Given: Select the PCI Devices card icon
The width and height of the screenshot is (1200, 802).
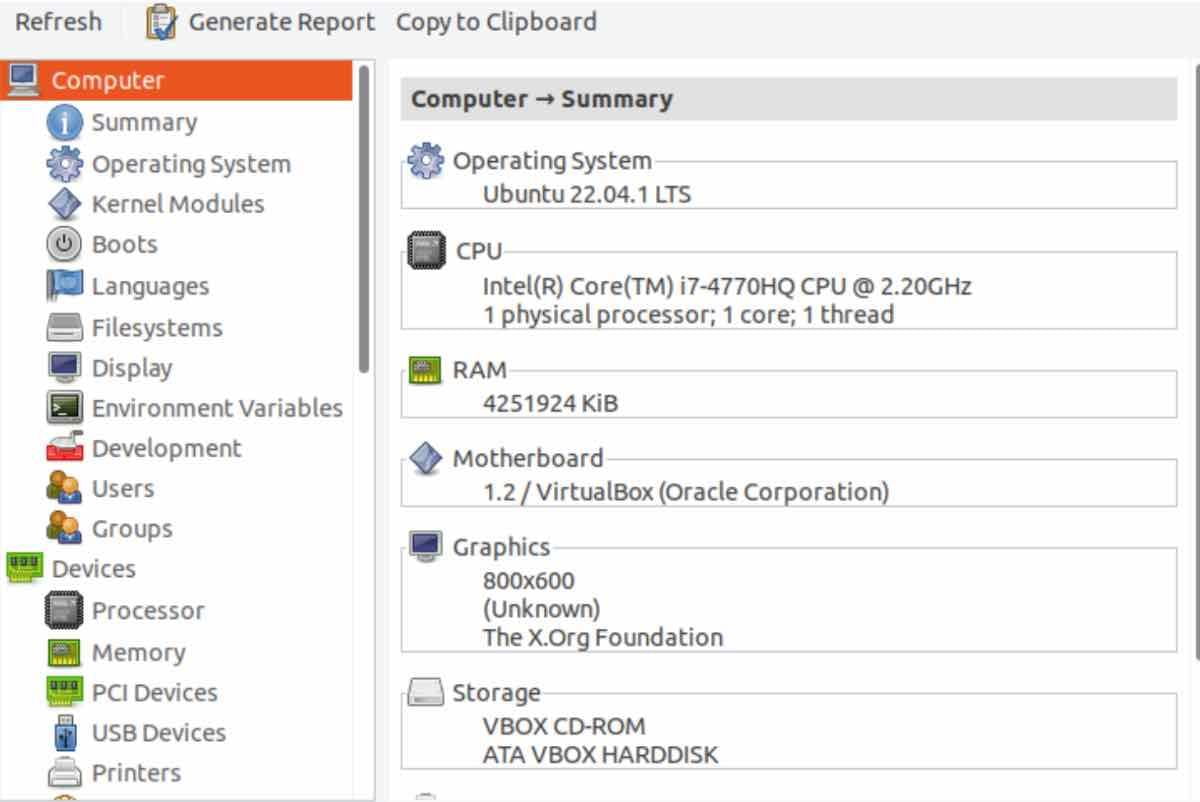Looking at the screenshot, I should point(64,691).
